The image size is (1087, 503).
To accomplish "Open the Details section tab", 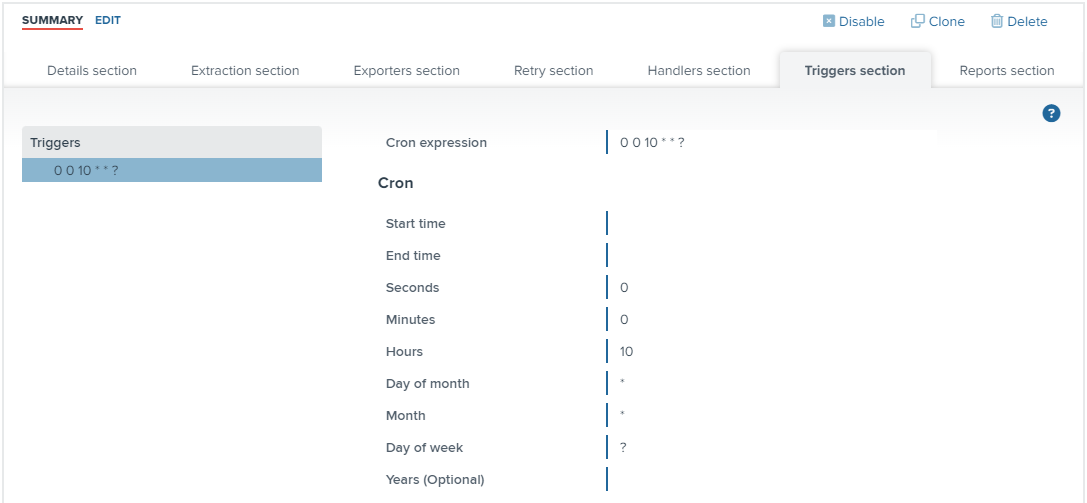I will 92,71.
